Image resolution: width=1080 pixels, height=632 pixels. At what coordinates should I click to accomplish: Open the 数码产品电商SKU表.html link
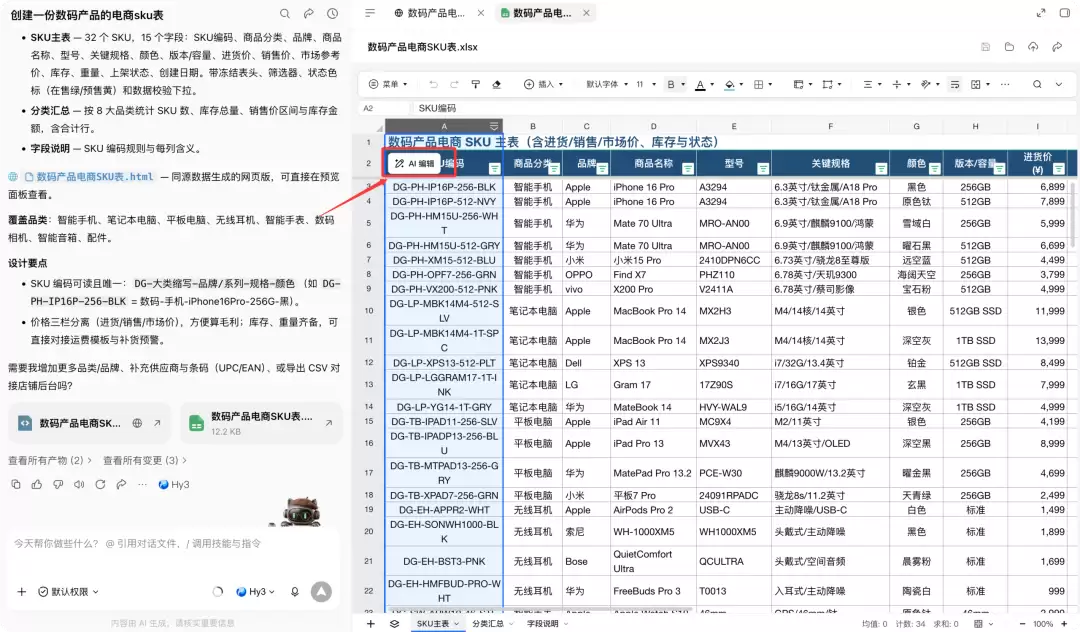[95, 177]
